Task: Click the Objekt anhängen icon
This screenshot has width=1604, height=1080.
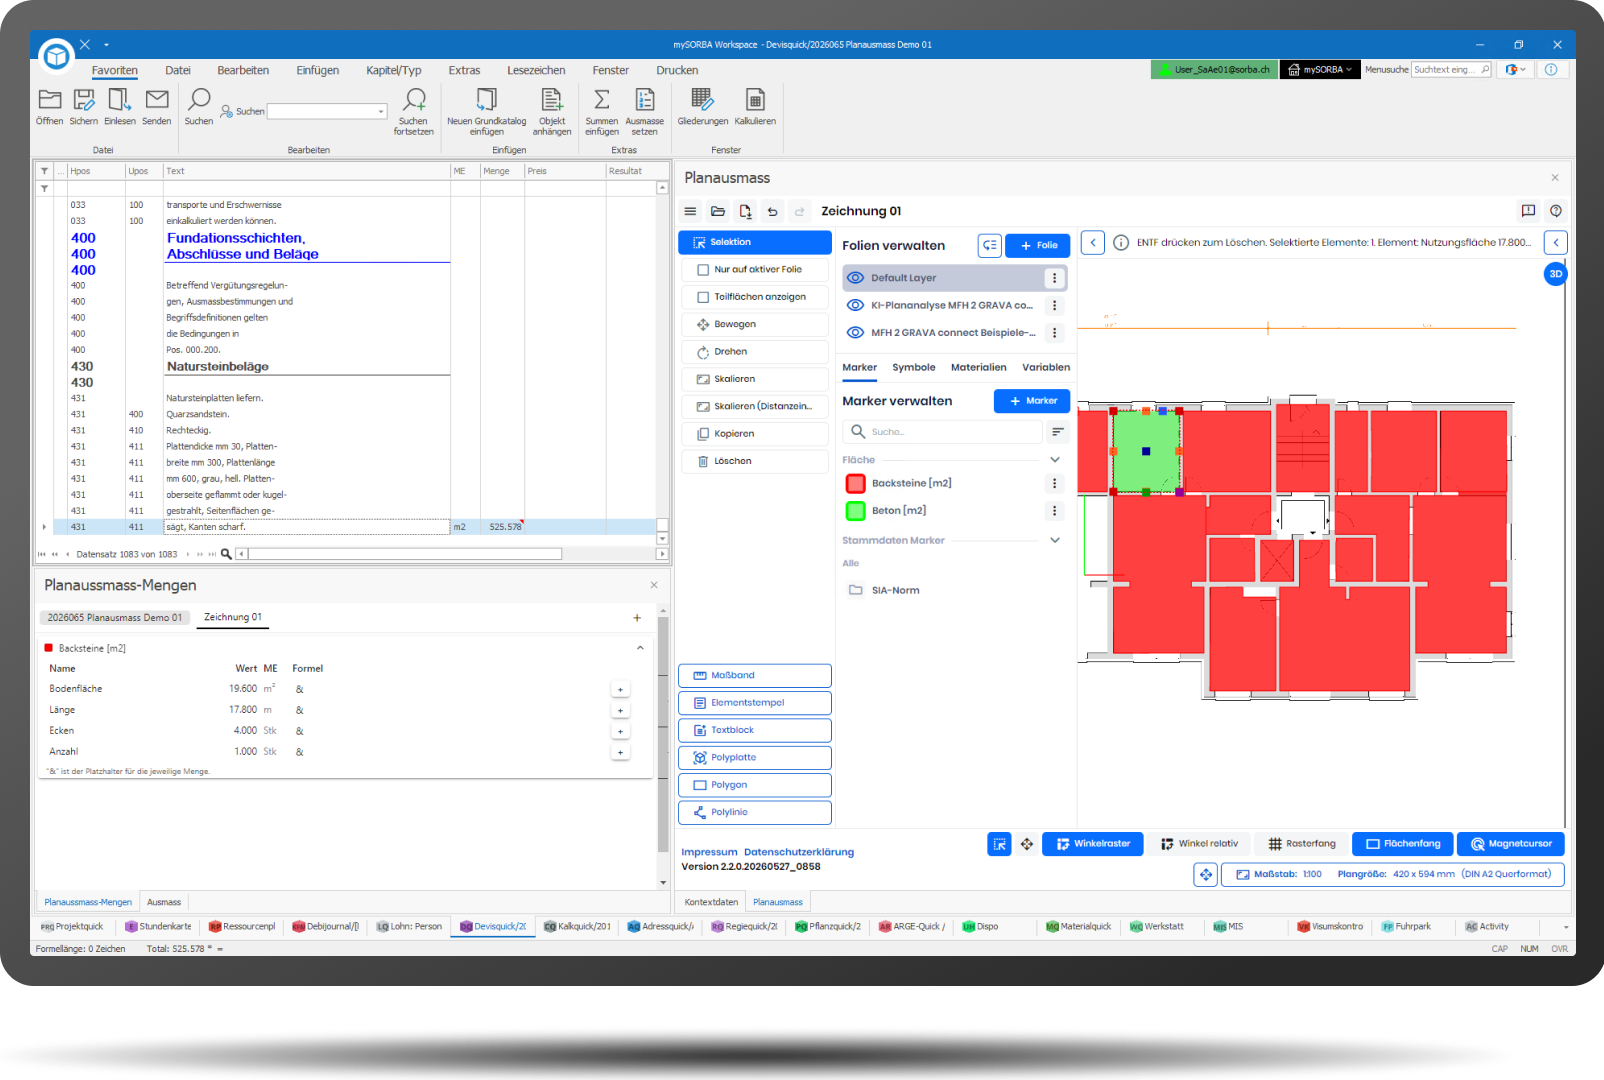Action: pos(552,100)
